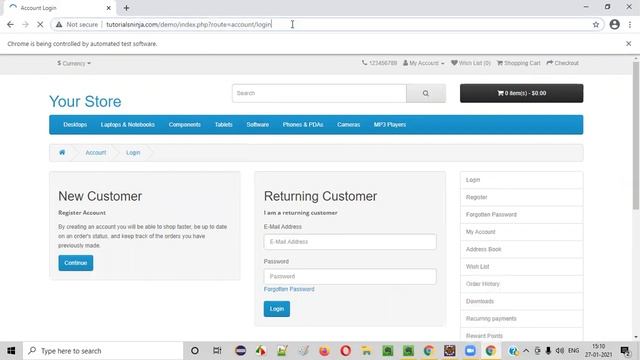Open Address Book in sidebar
The width and height of the screenshot is (640, 360).
(521, 249)
